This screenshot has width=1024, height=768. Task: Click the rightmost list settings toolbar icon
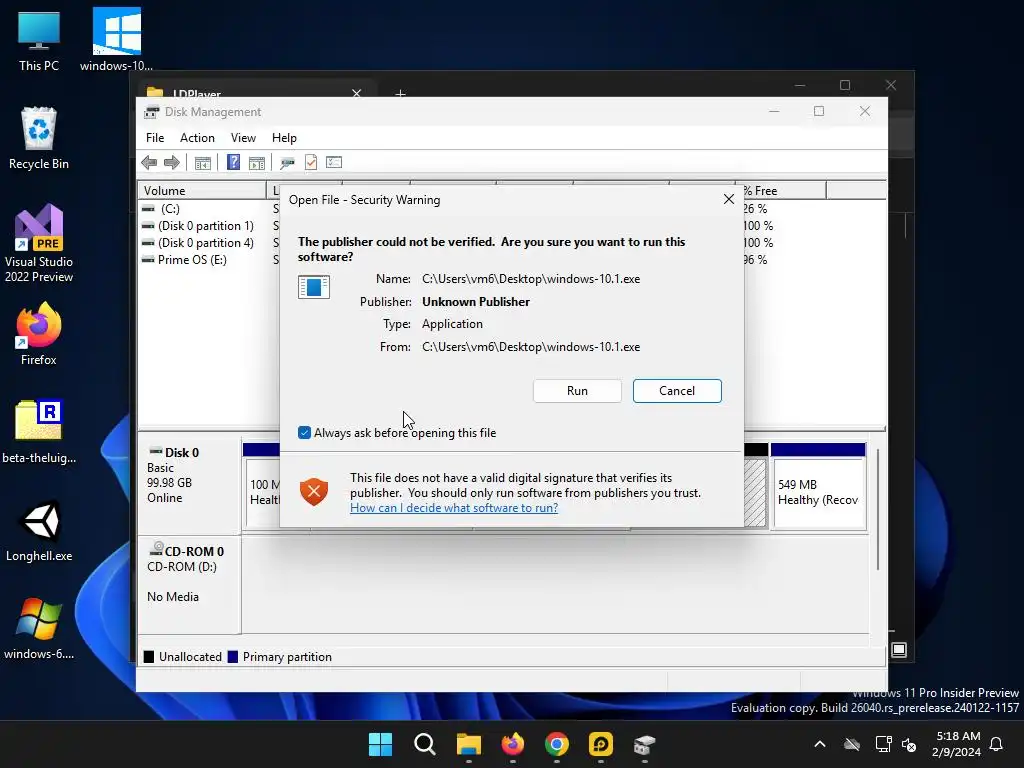[334, 163]
